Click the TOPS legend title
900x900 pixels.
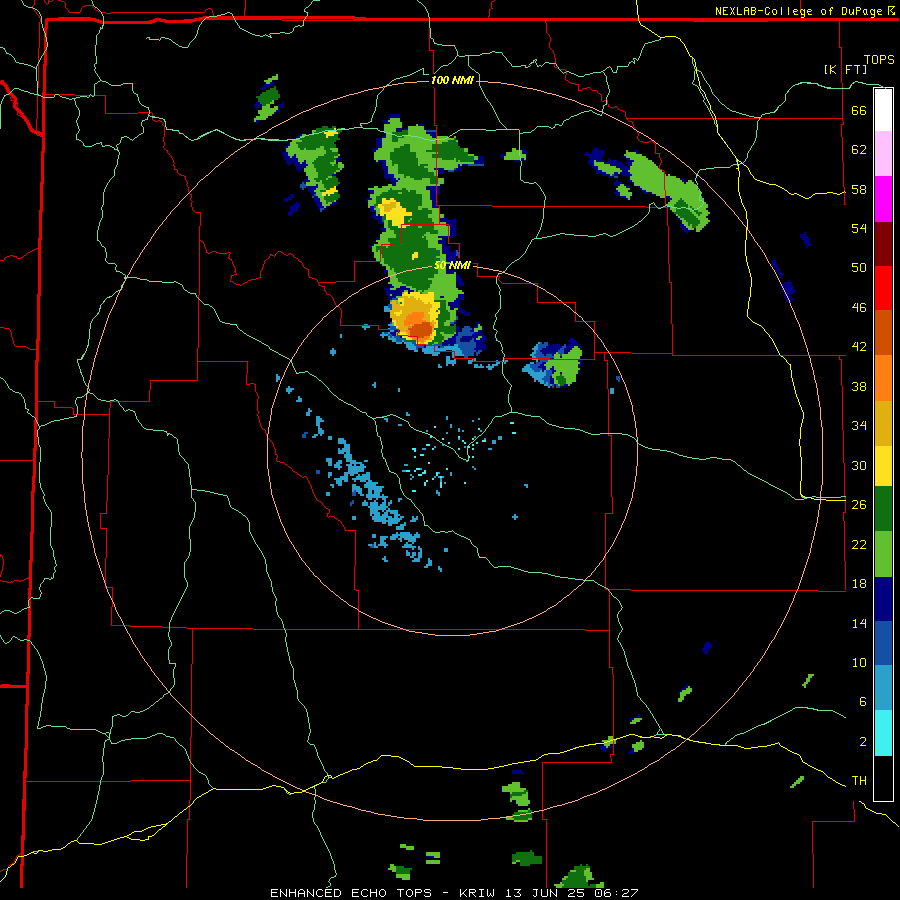pos(879,60)
